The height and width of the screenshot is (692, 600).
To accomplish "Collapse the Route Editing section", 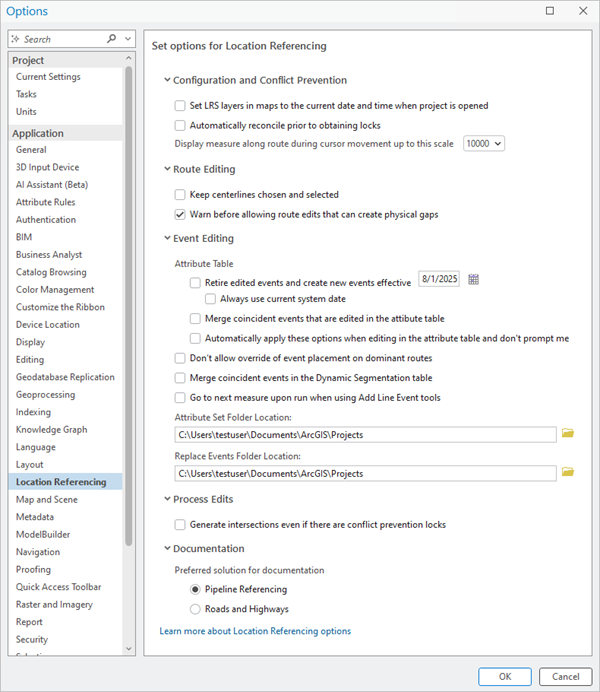I will tap(167, 169).
